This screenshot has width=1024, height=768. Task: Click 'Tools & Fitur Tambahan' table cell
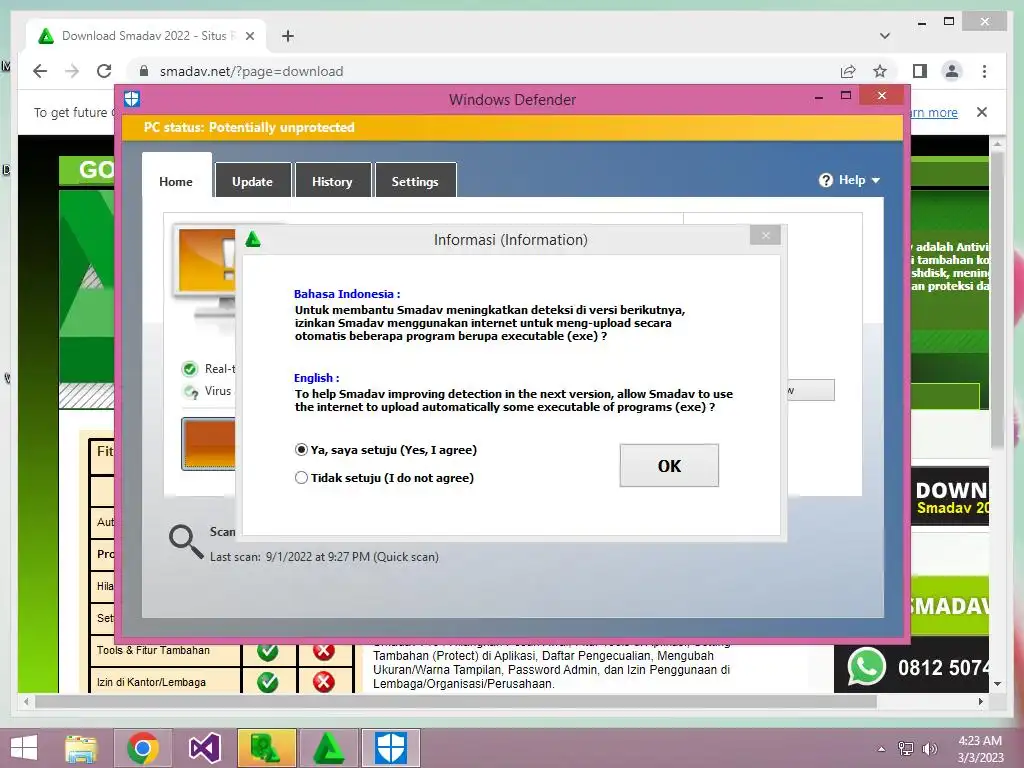[x=165, y=650]
